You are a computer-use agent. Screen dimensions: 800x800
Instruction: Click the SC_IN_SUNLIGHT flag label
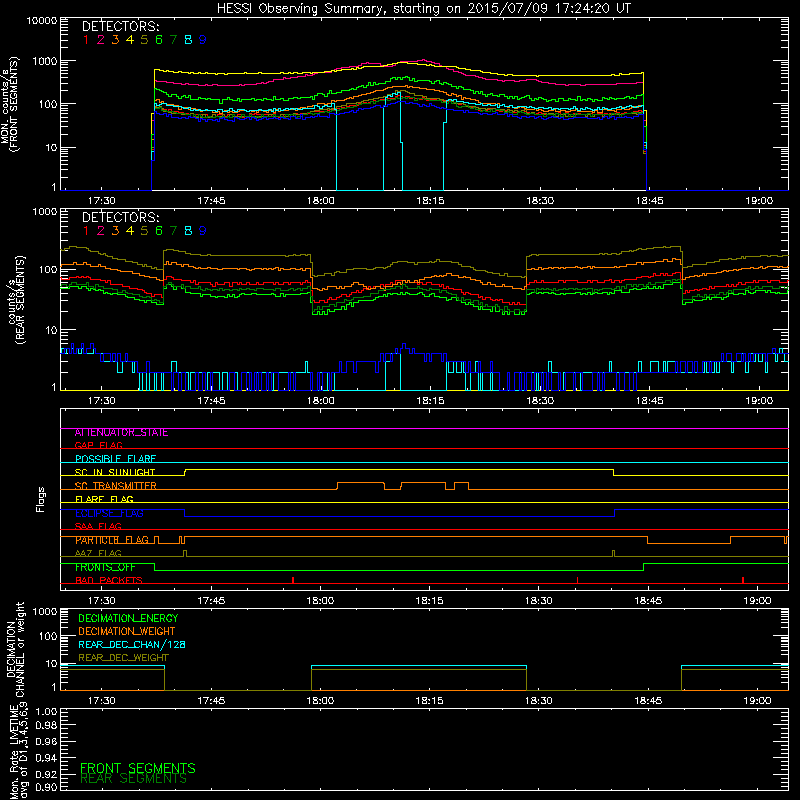pos(115,472)
